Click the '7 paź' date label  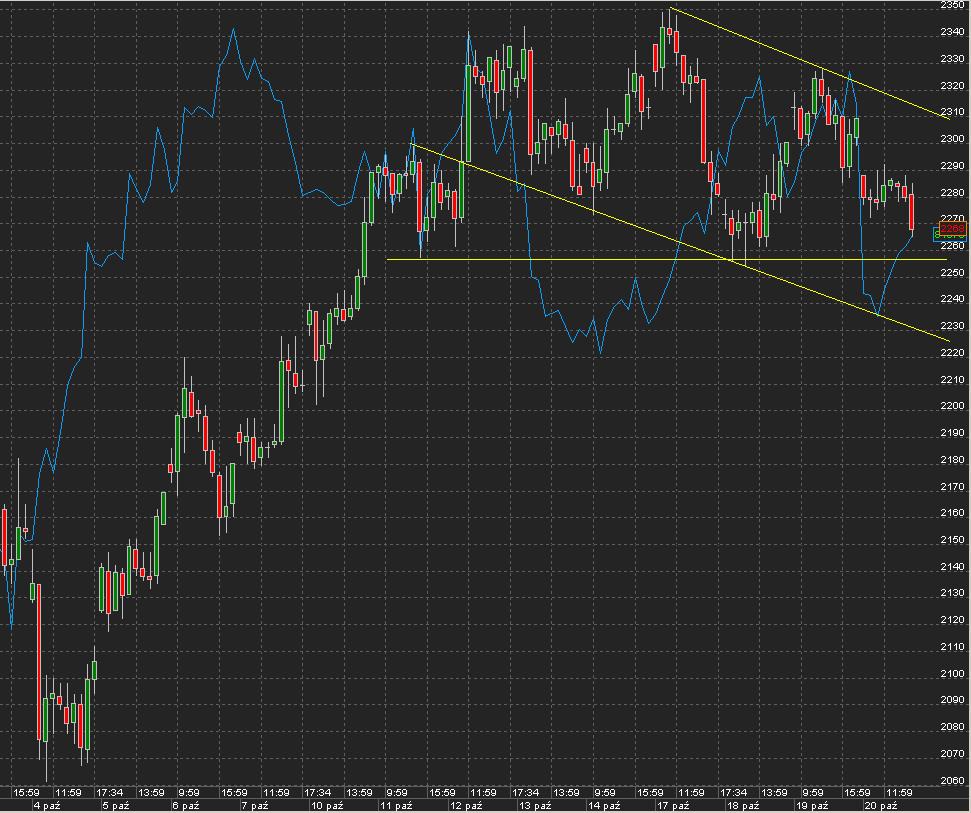pyautogui.click(x=255, y=806)
